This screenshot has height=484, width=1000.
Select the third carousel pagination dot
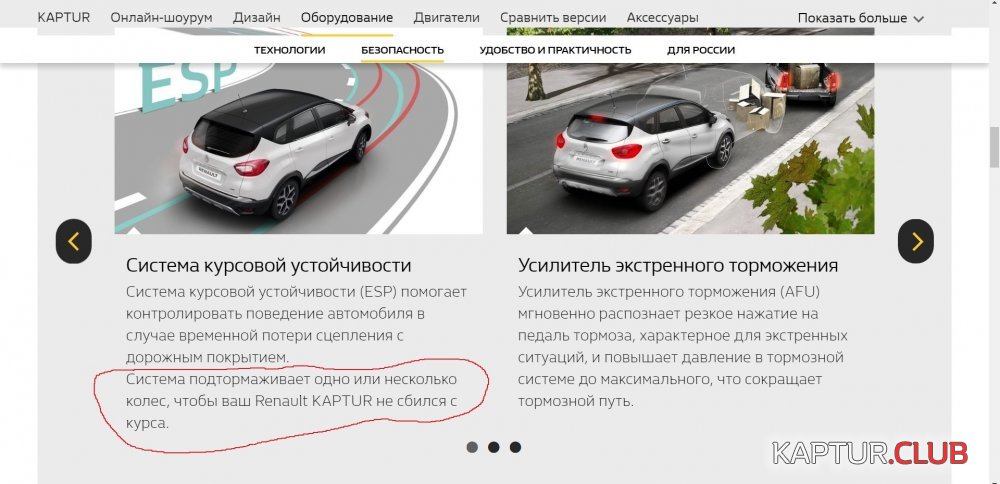515,447
